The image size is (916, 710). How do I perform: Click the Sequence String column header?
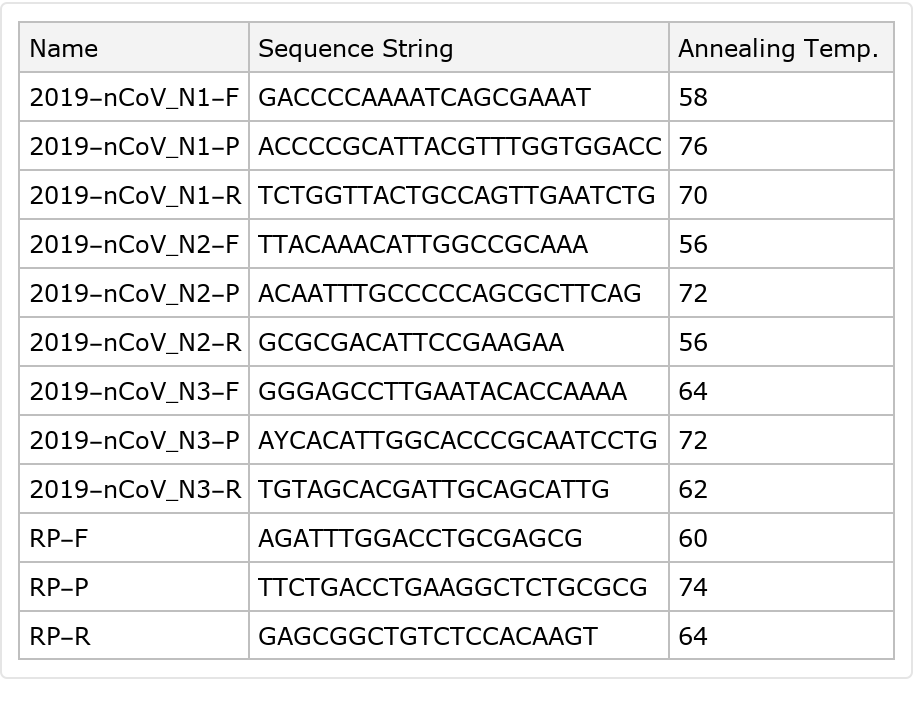355,48
